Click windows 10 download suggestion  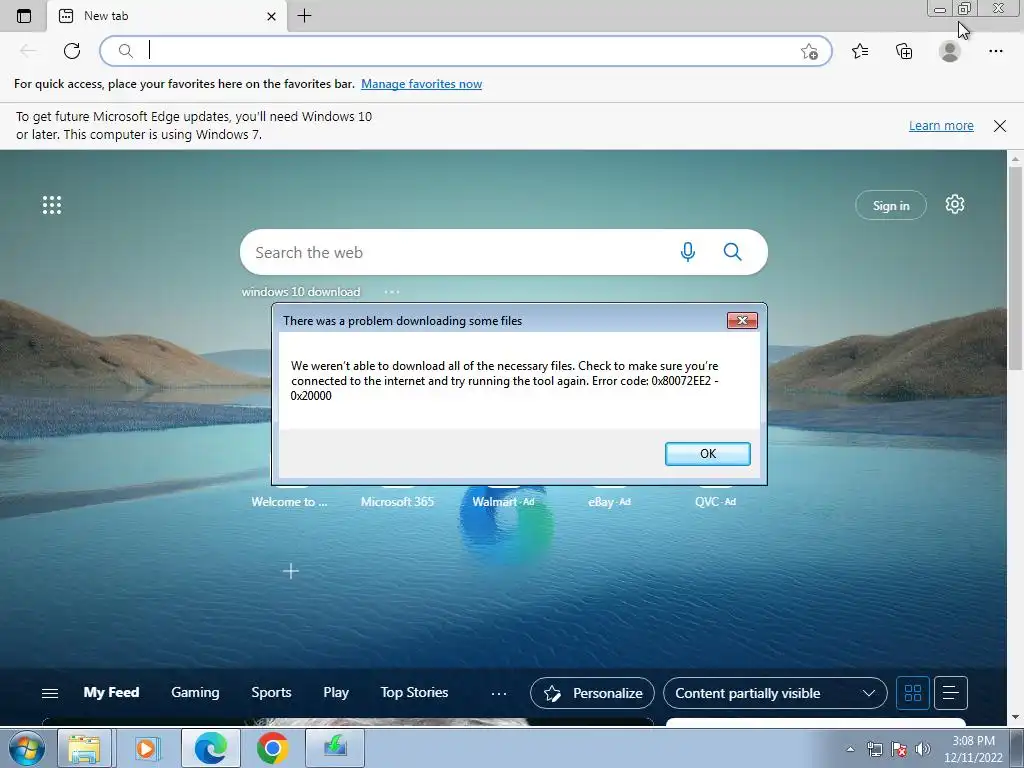tap(301, 292)
